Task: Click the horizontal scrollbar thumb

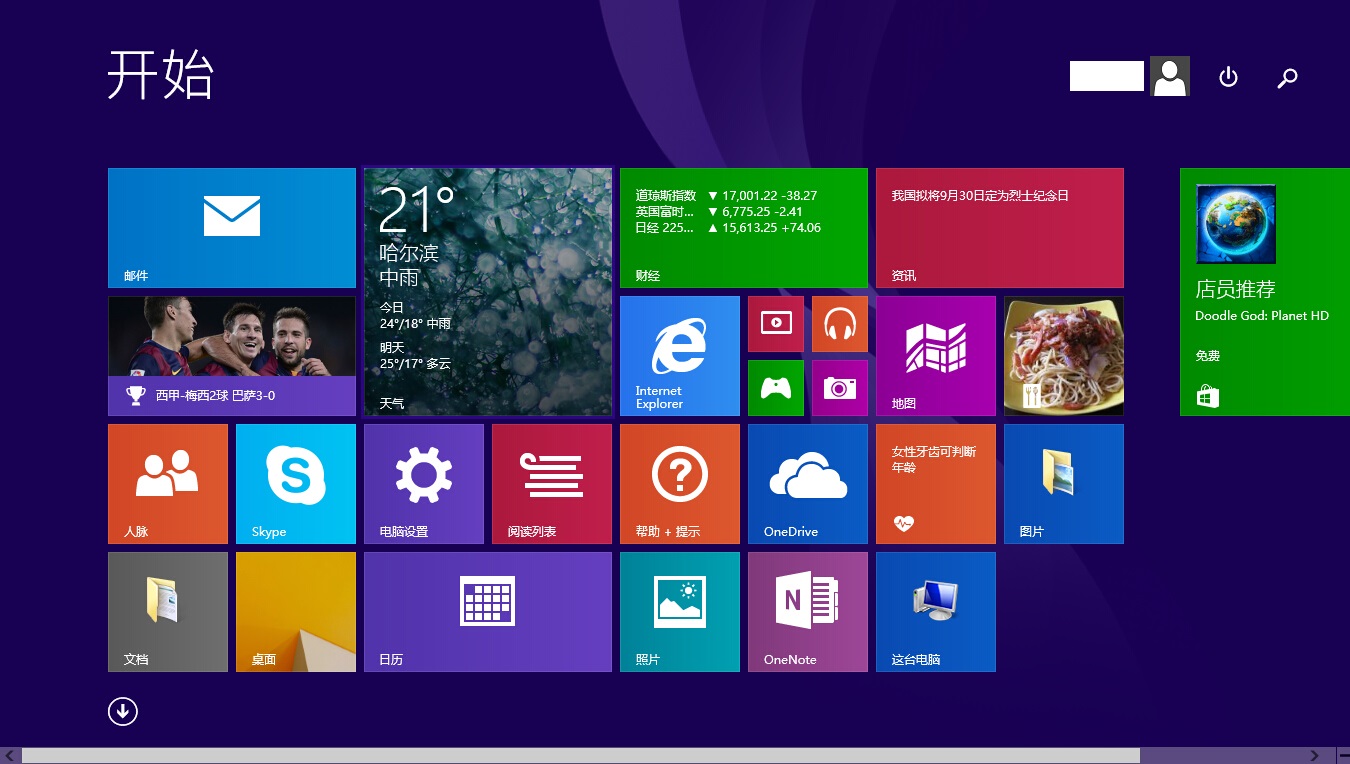Action: [580, 755]
